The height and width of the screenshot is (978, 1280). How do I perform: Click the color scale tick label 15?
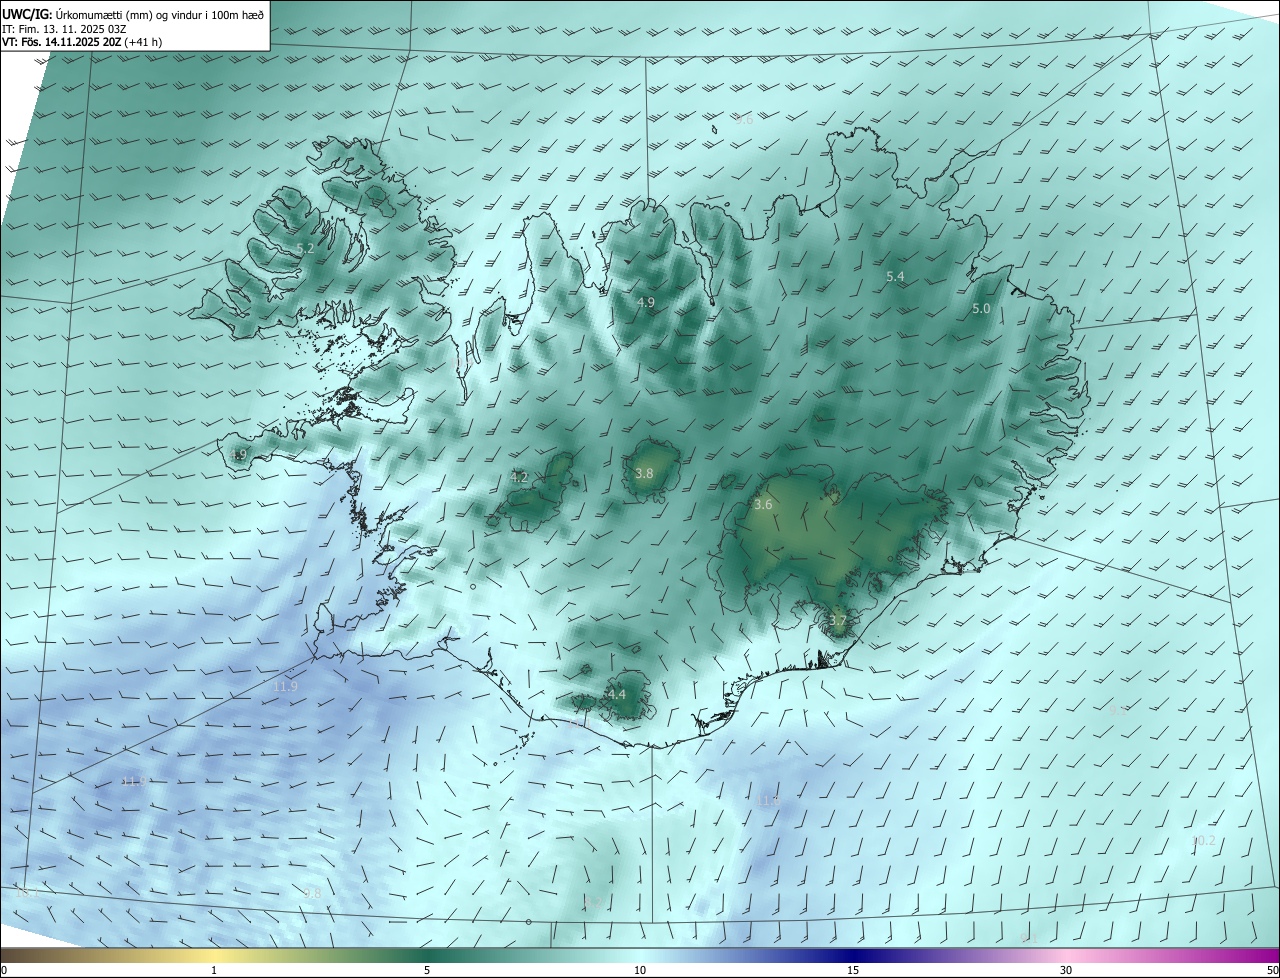[853, 970]
